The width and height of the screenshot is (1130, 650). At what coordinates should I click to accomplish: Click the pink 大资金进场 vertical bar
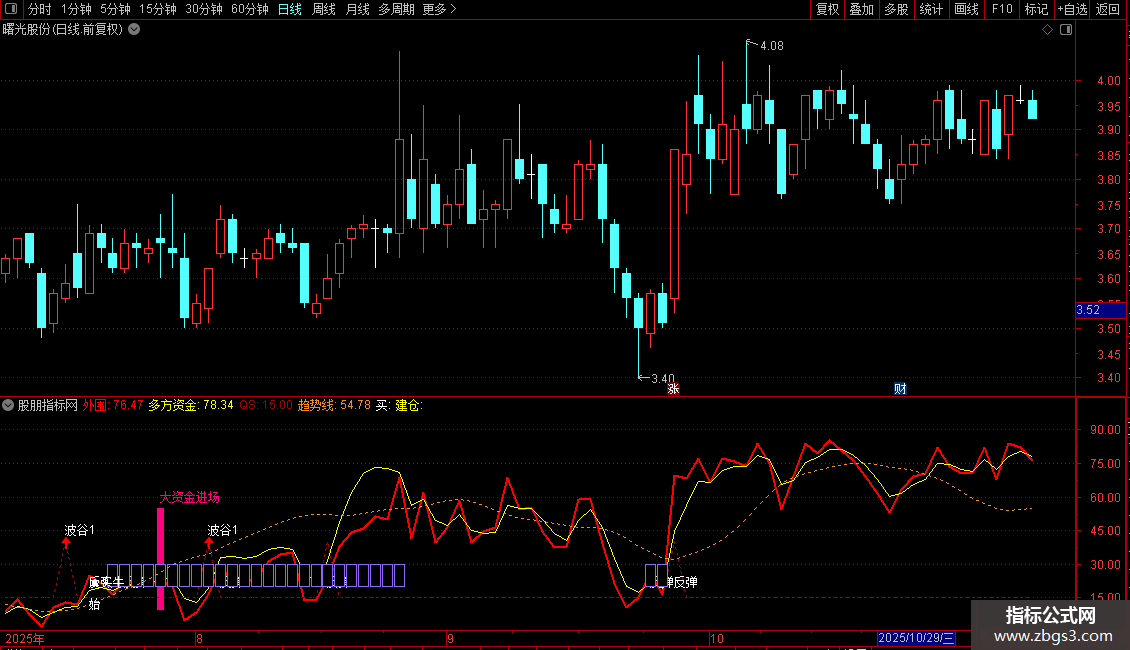point(161,559)
